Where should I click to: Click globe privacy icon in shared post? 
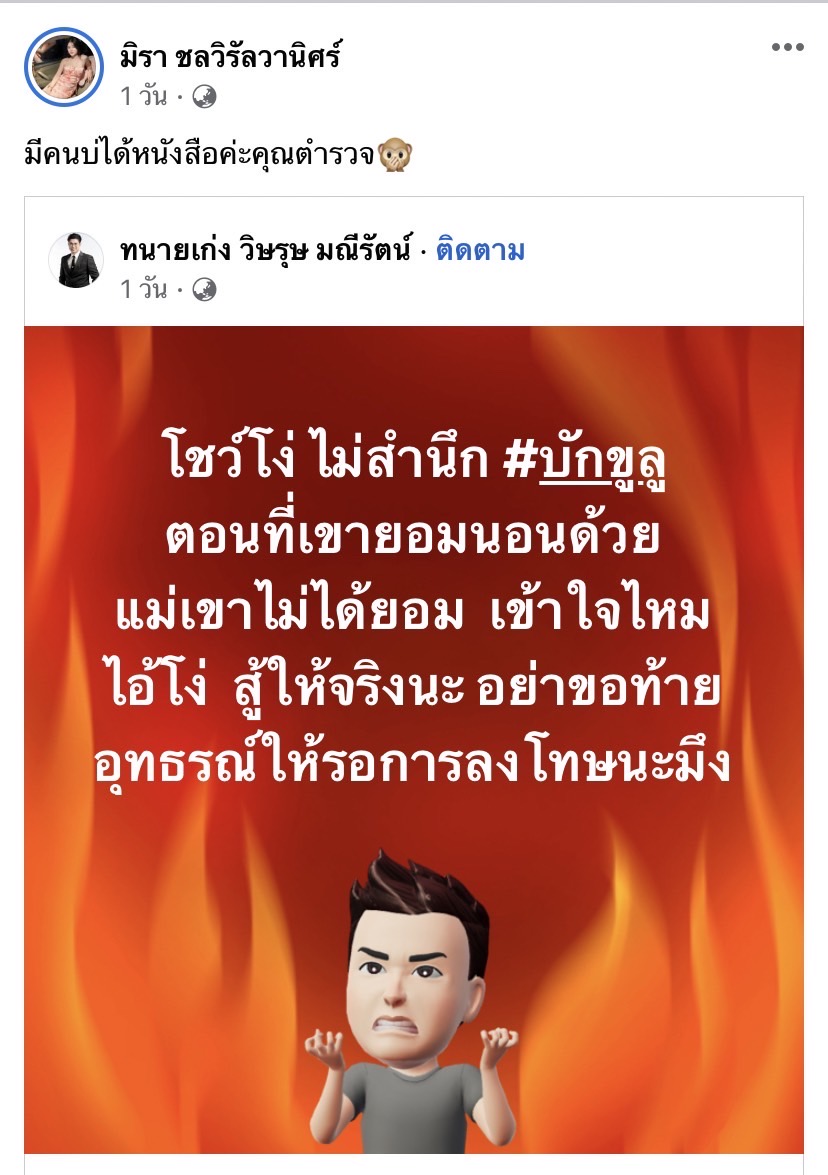pyautogui.click(x=205, y=289)
